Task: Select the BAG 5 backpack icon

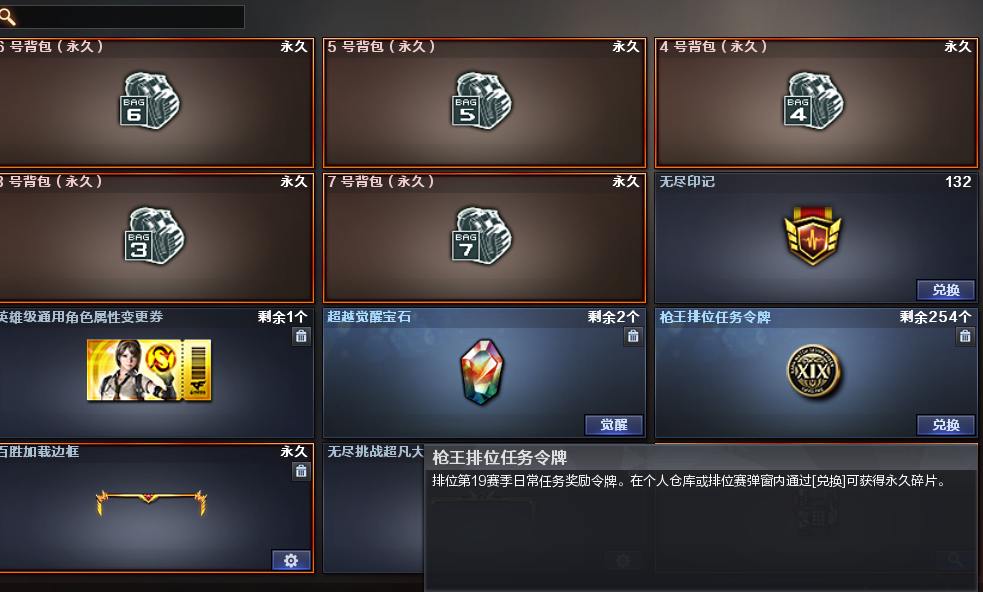Action: 481,101
